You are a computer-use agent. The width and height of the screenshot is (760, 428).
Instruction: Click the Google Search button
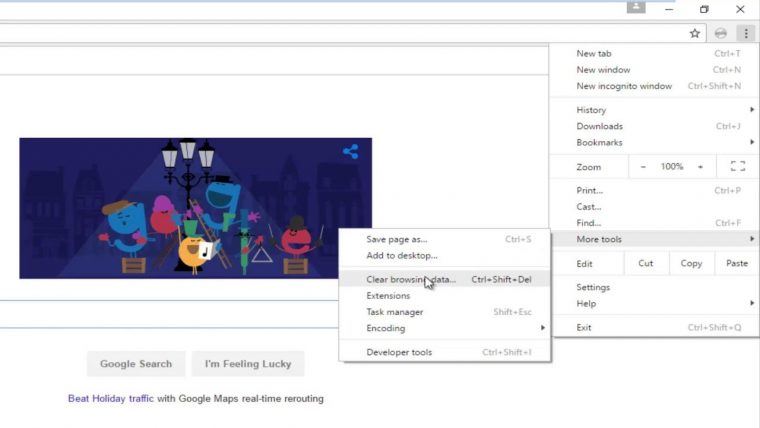click(136, 364)
